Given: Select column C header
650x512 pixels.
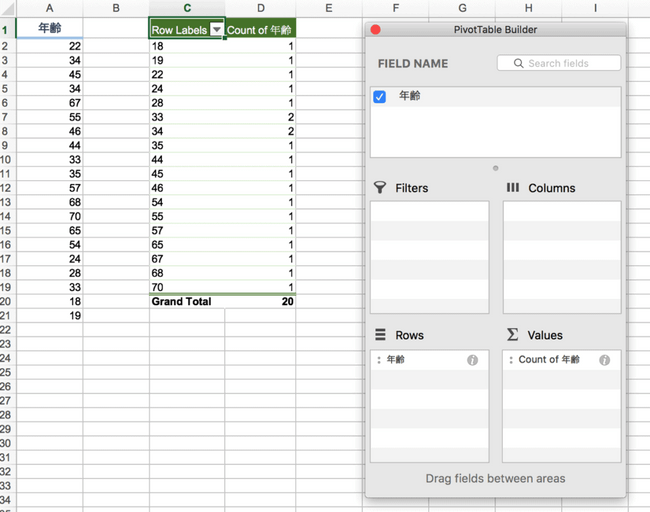Looking at the screenshot, I should point(187,8).
